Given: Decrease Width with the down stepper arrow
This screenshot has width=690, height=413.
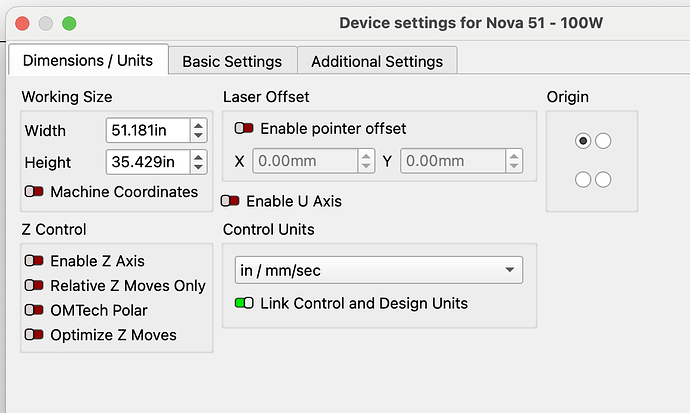Looking at the screenshot, I should [x=198, y=135].
